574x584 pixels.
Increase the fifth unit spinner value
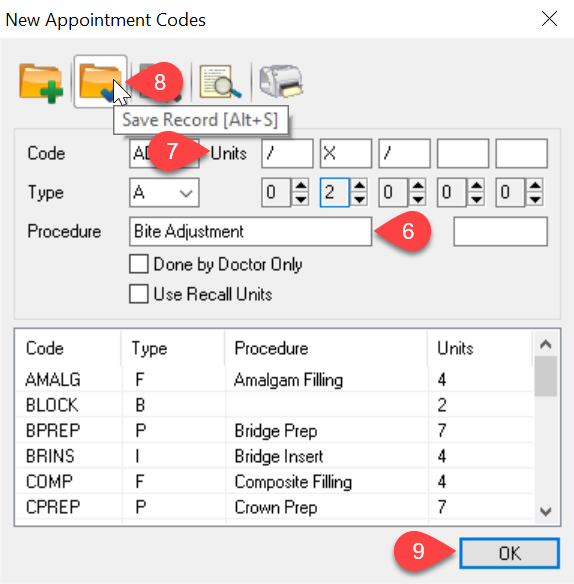[535, 185]
